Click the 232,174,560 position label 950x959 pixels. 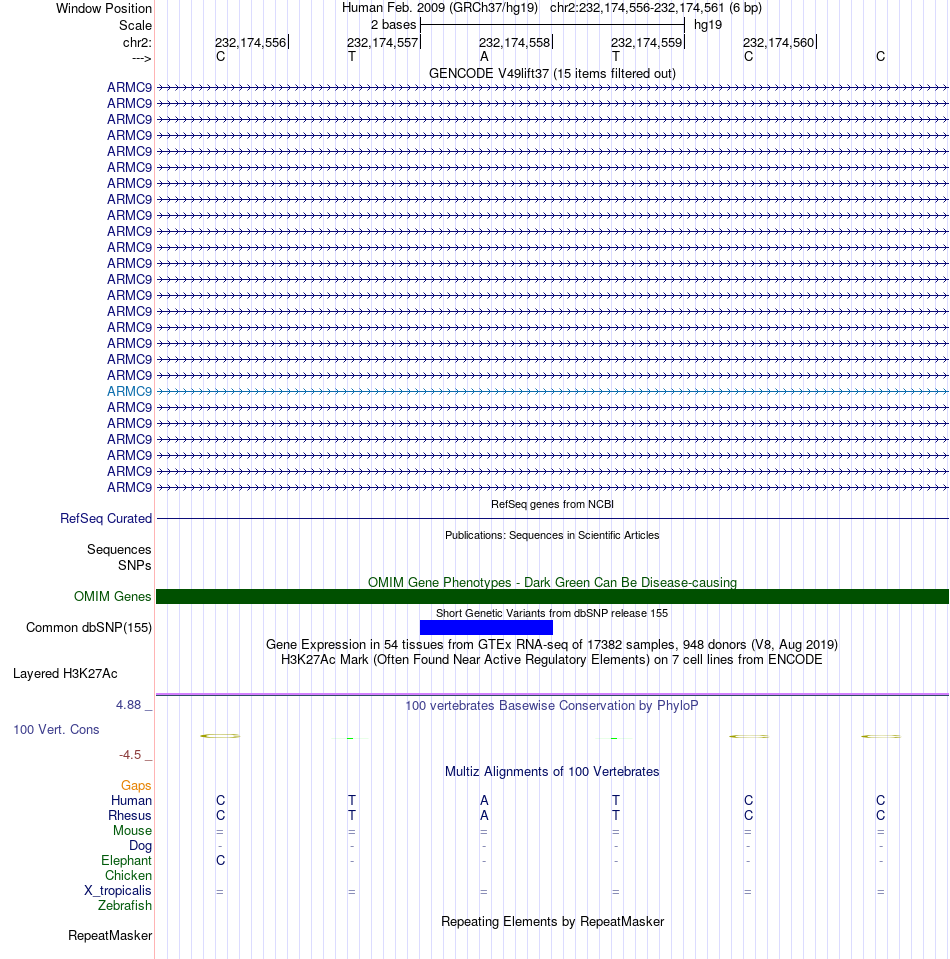click(779, 43)
